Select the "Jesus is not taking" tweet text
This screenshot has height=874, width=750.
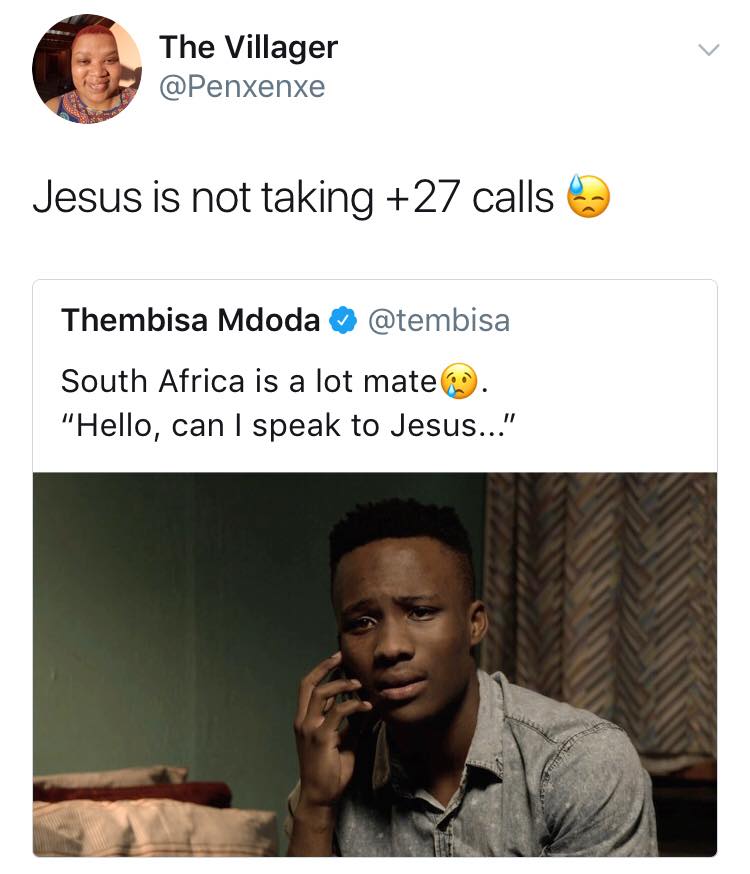[x=200, y=198]
